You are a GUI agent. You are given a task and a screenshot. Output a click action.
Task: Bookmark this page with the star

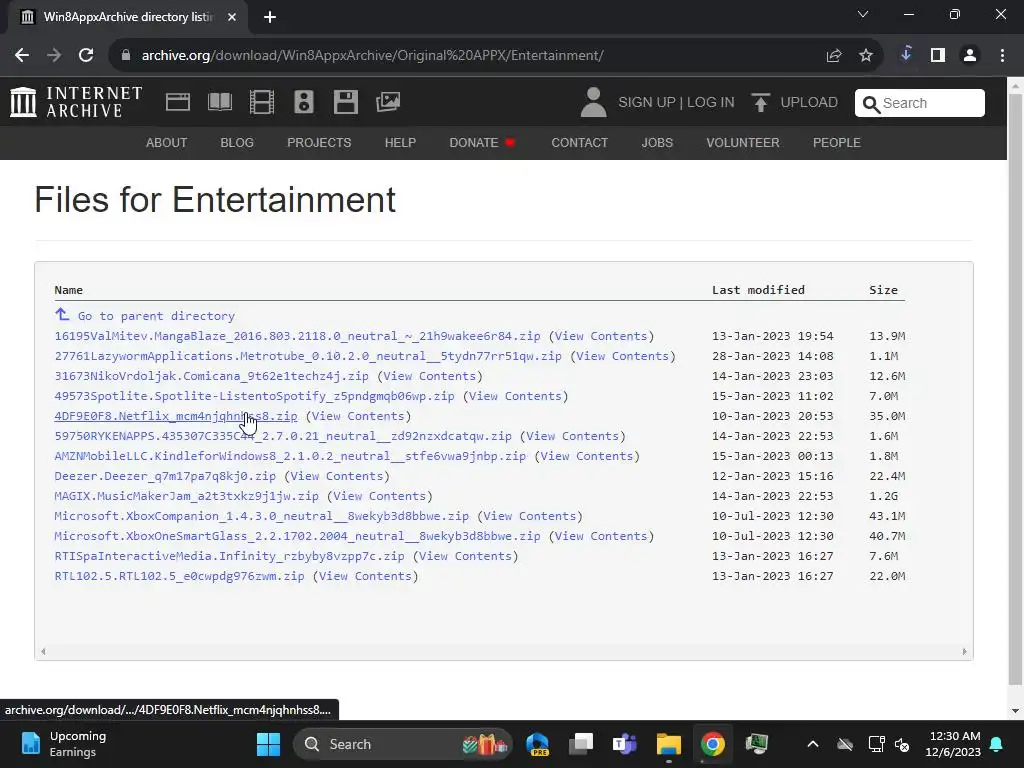[866, 56]
